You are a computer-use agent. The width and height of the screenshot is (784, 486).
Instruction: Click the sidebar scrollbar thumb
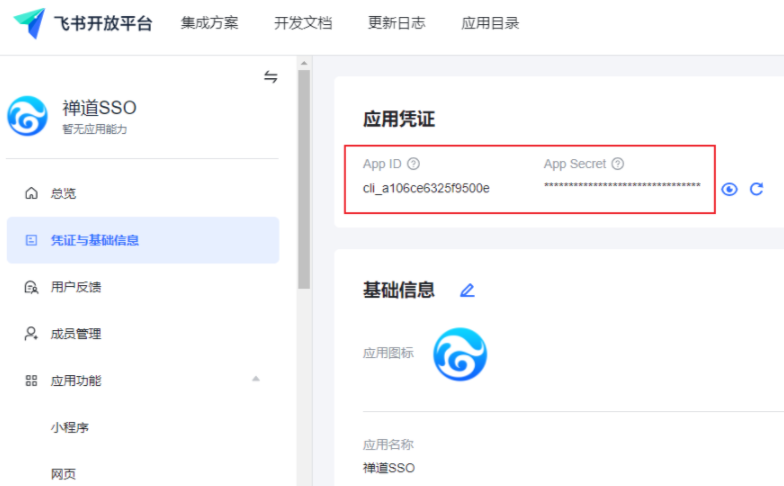tap(304, 179)
